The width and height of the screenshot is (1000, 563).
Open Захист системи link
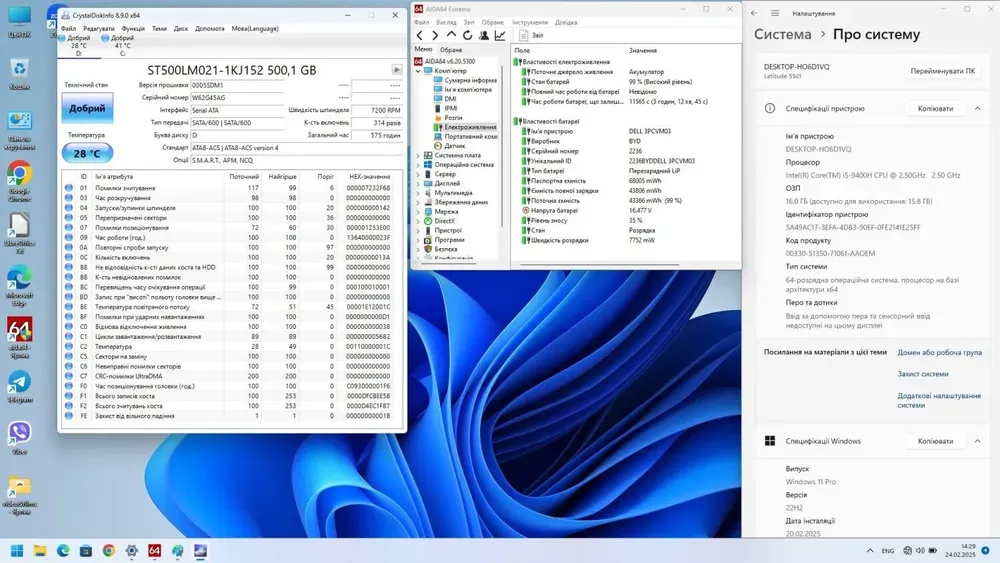[x=922, y=374]
